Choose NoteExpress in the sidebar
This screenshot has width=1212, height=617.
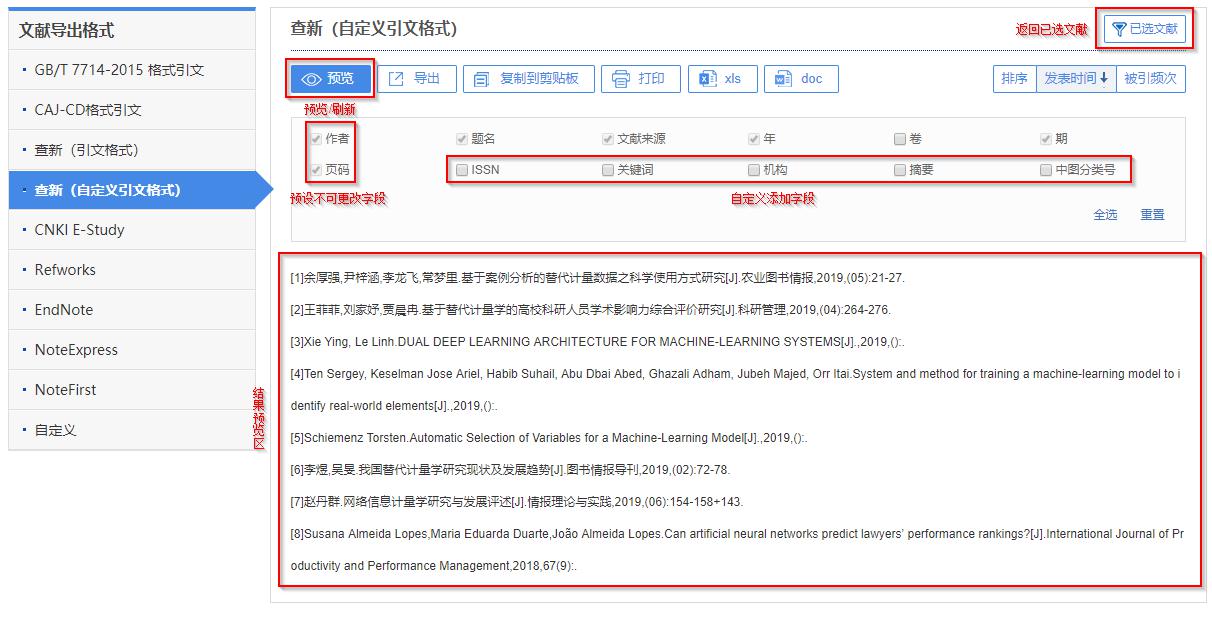tap(76, 350)
